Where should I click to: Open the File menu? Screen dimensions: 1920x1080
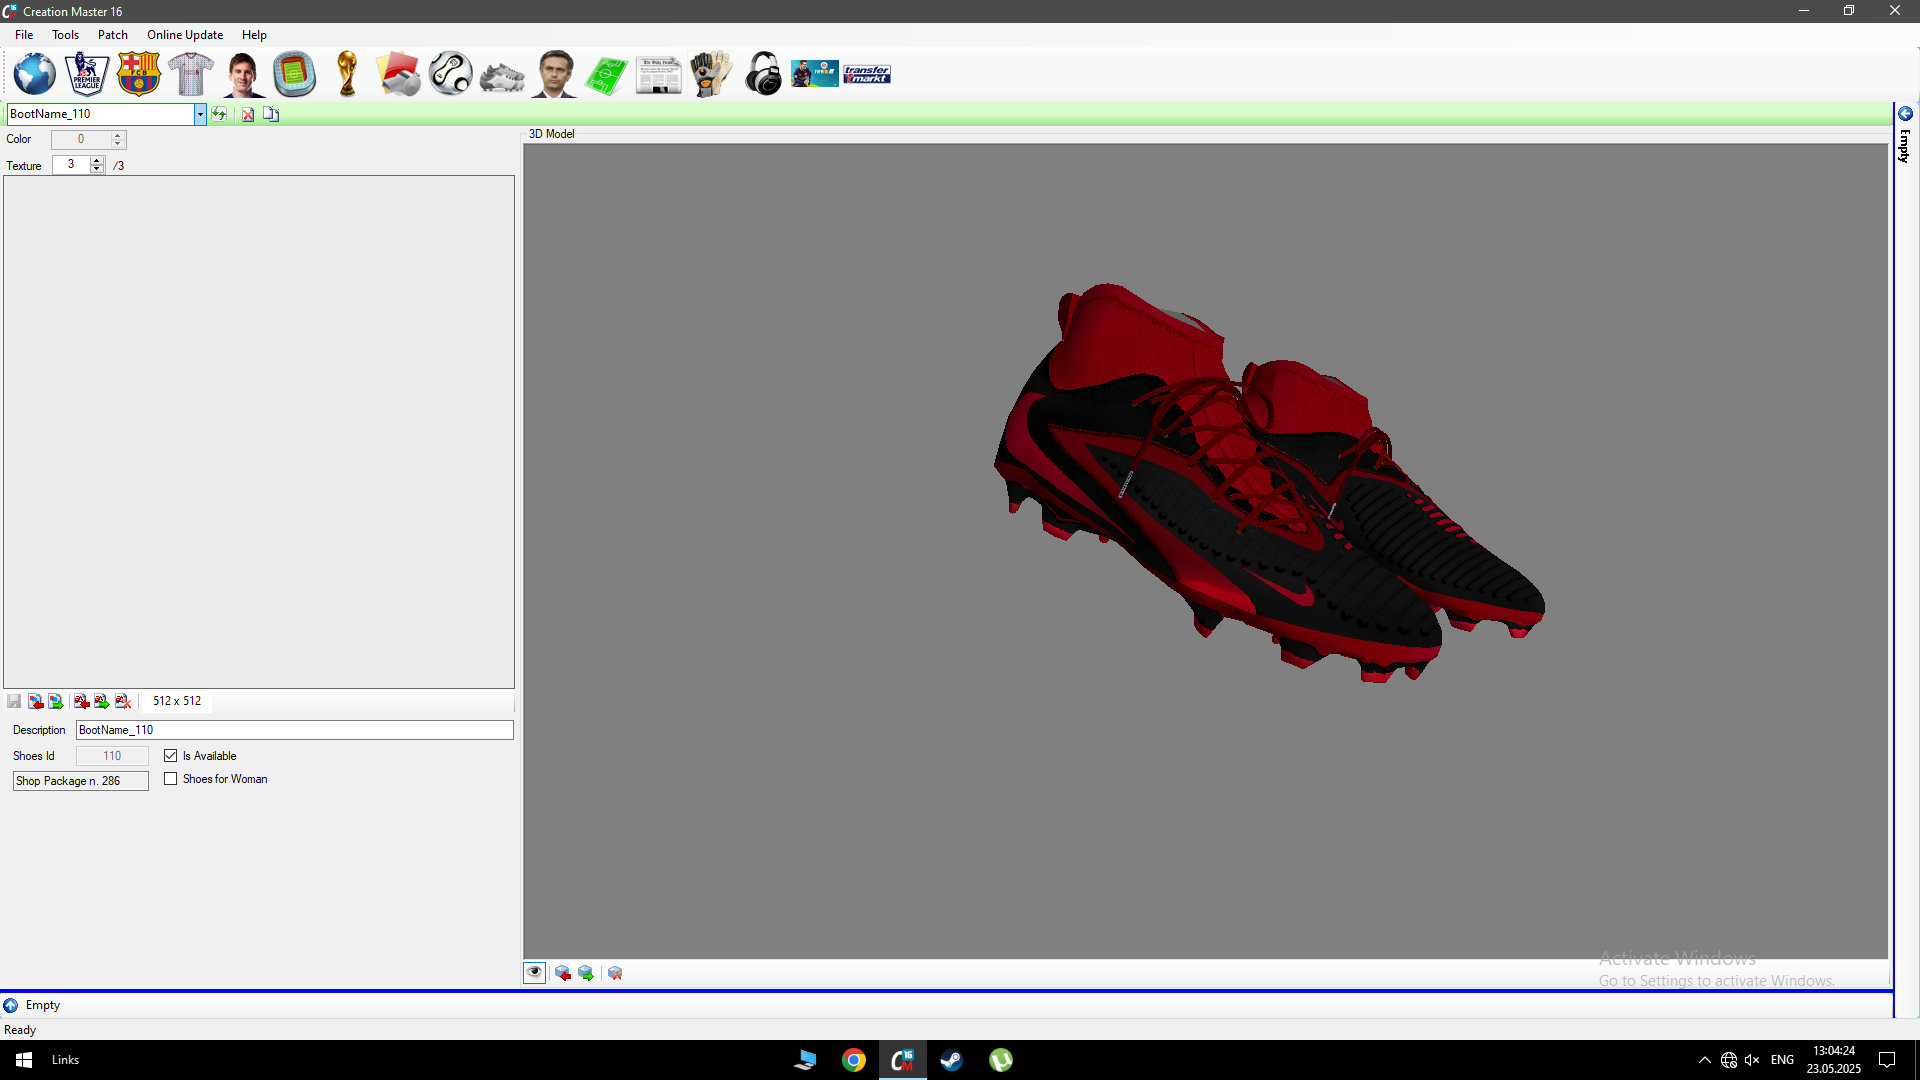point(24,35)
